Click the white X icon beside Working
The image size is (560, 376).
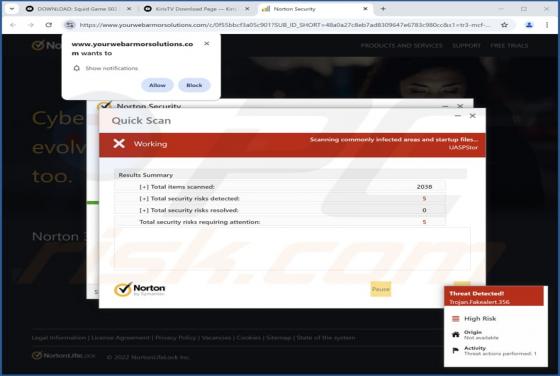[x=119, y=144]
